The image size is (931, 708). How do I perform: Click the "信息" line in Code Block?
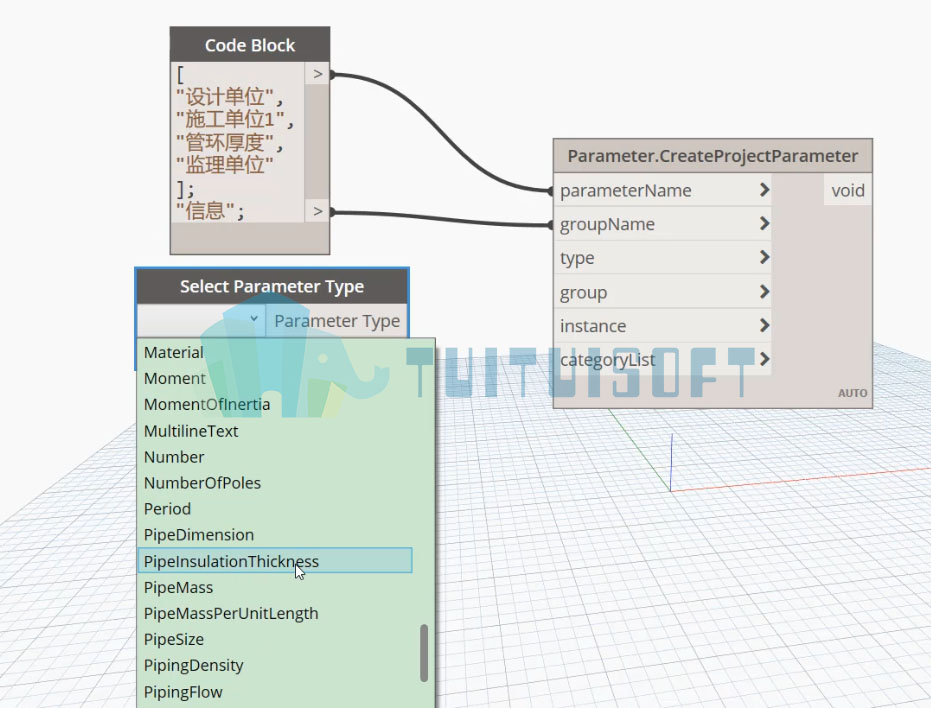coord(210,211)
